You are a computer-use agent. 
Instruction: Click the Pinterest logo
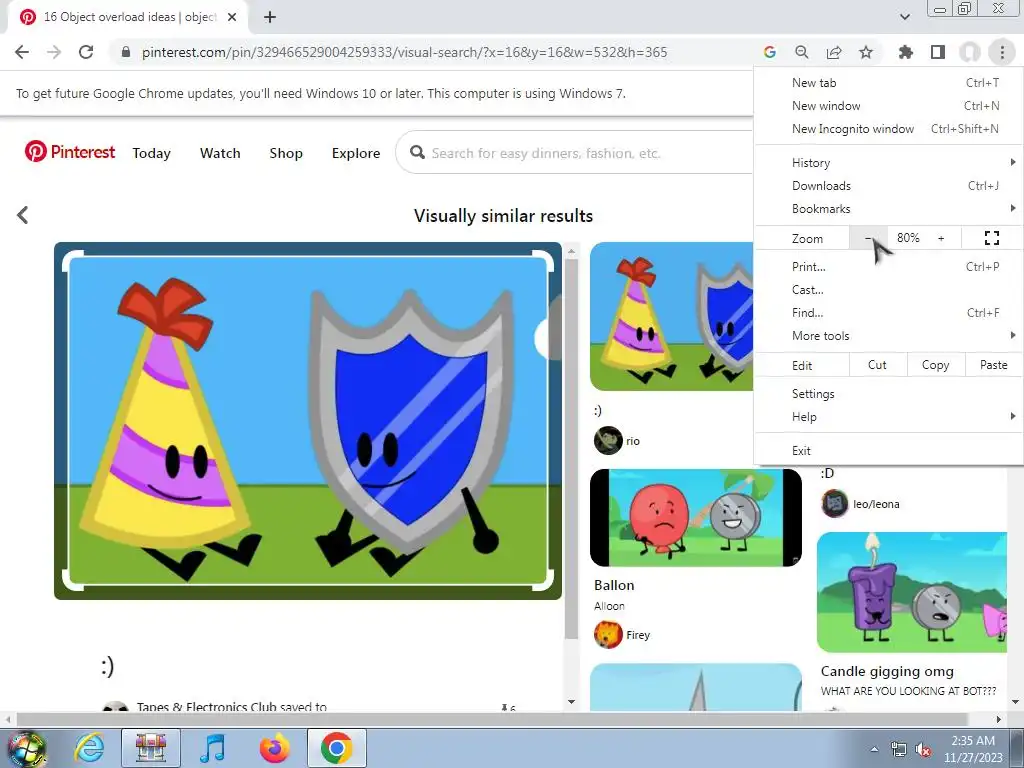click(x=70, y=152)
